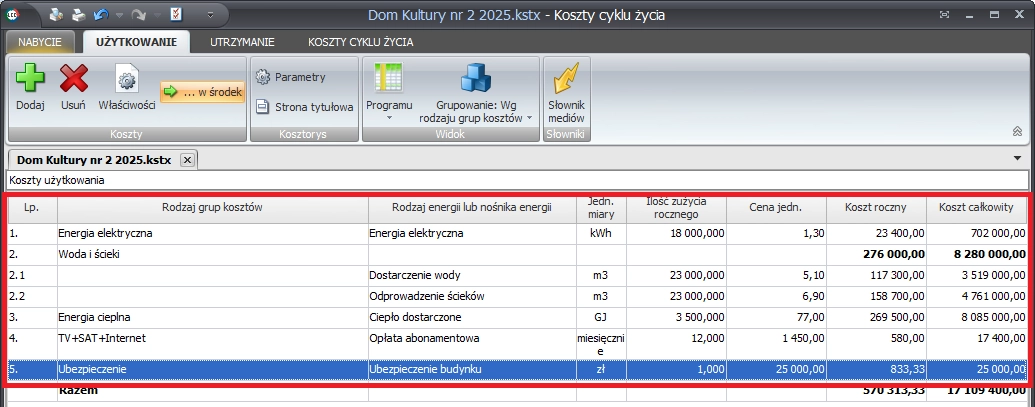This screenshot has height=407, width=1035.
Task: Open document tab list dropdown arrow
Action: point(1017,158)
